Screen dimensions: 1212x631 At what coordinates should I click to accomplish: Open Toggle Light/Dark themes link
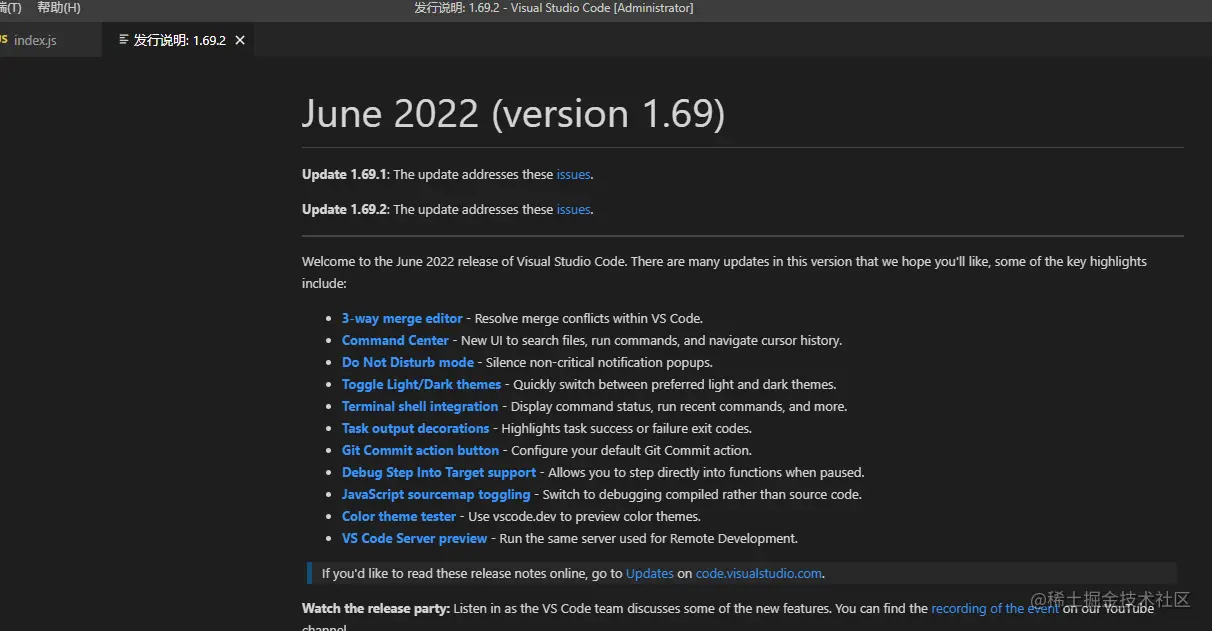[421, 385]
